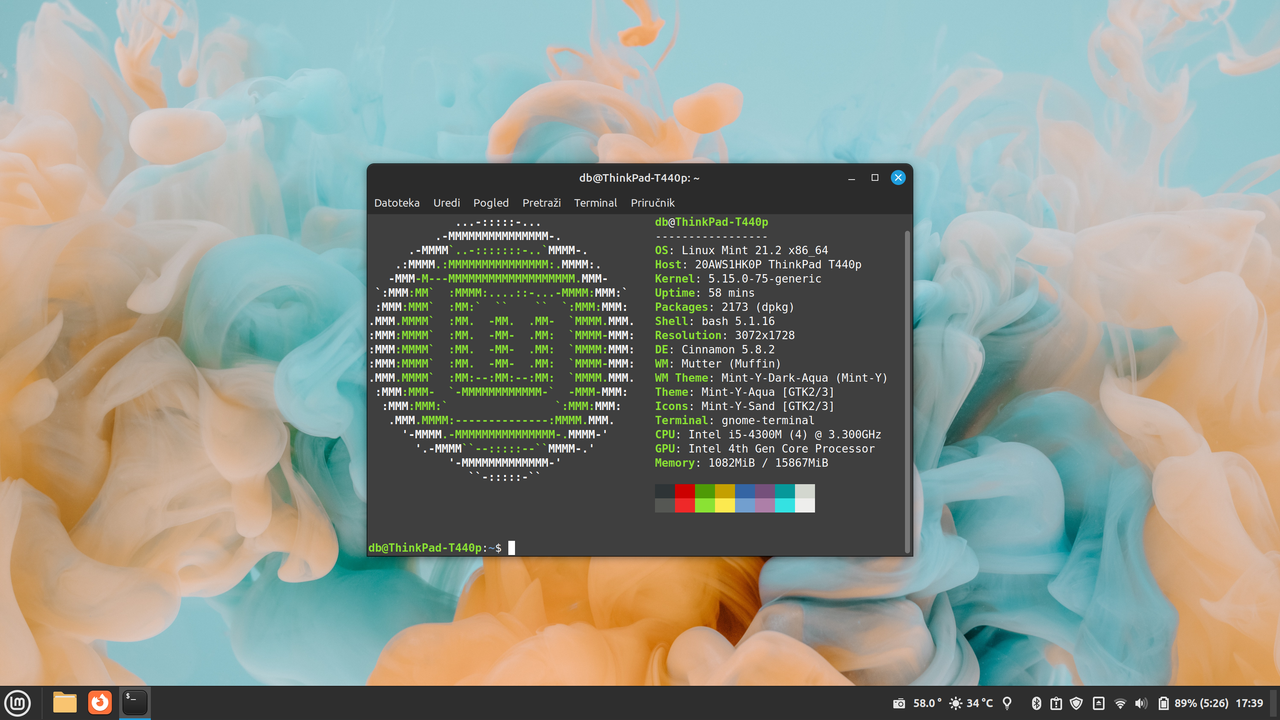Launch the file manager from the panel
Screen dimensions: 1280x720
(65, 703)
